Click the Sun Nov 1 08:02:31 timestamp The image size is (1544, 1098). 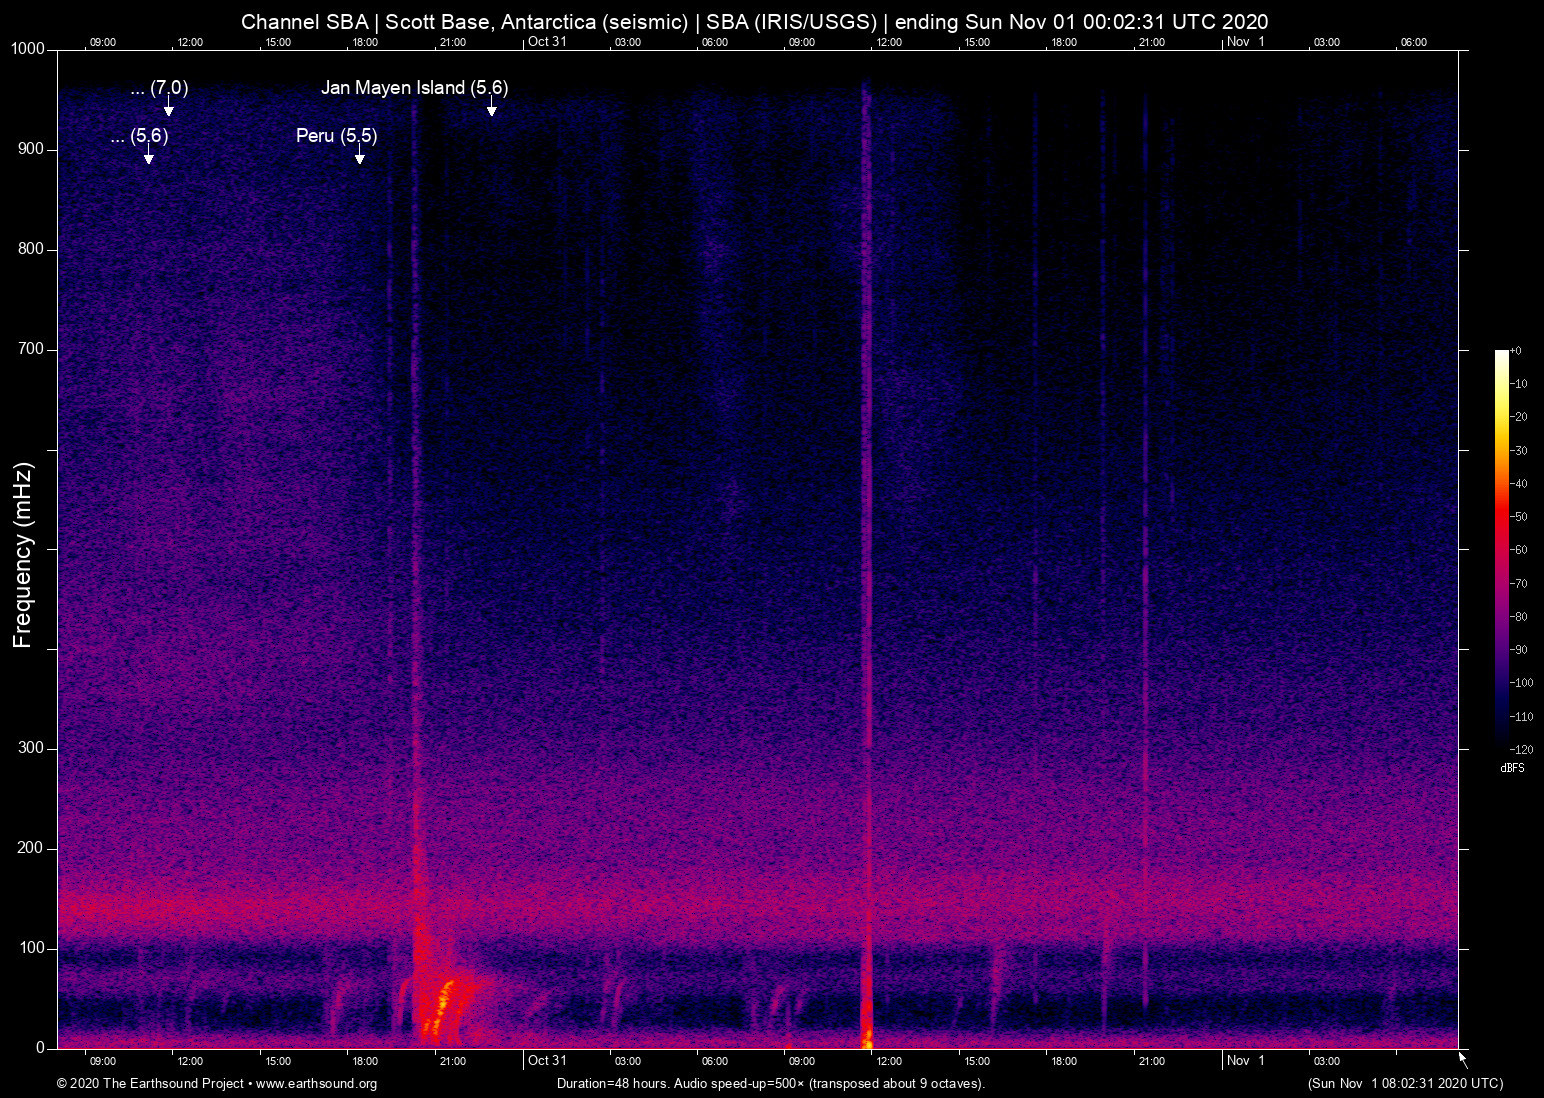pos(1405,1084)
